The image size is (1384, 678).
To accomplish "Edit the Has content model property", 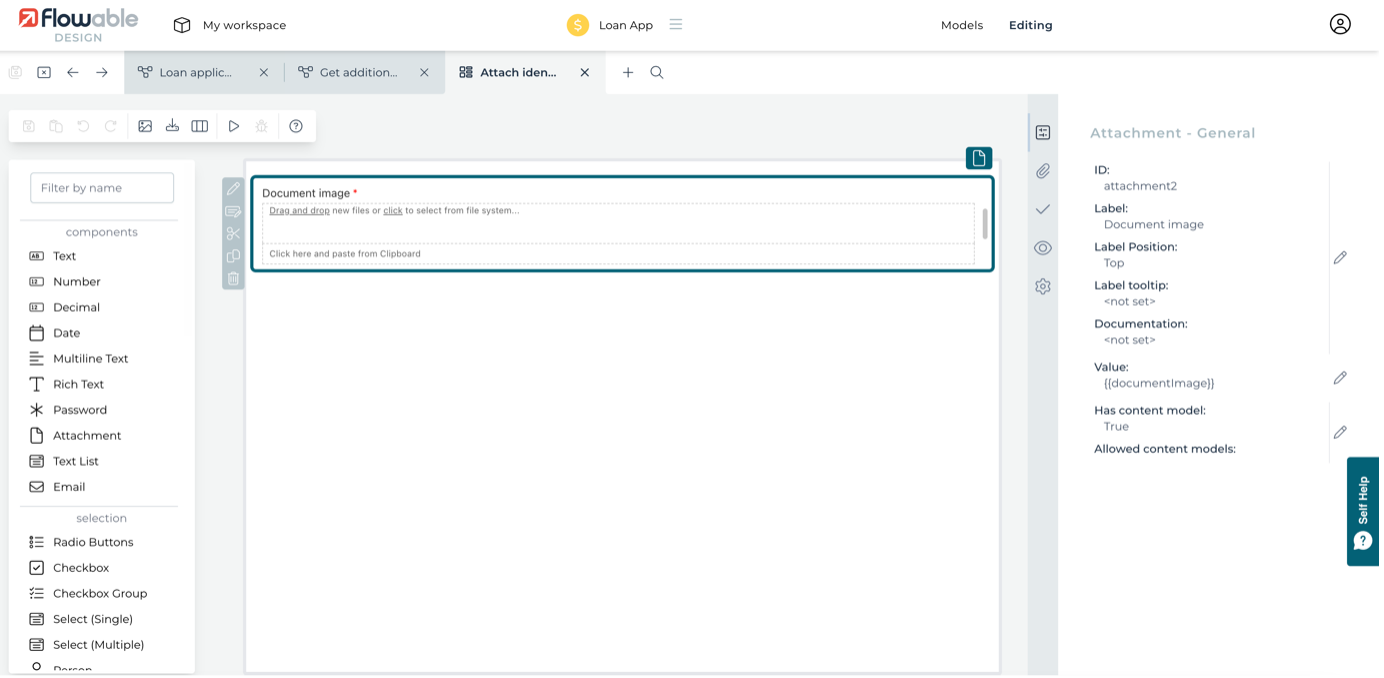I will [1340, 432].
